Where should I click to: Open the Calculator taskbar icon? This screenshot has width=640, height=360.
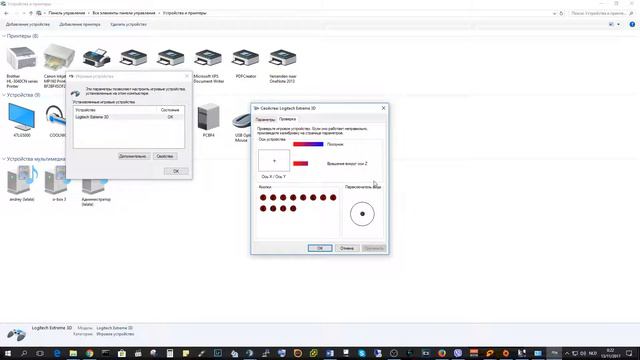(x=170, y=353)
